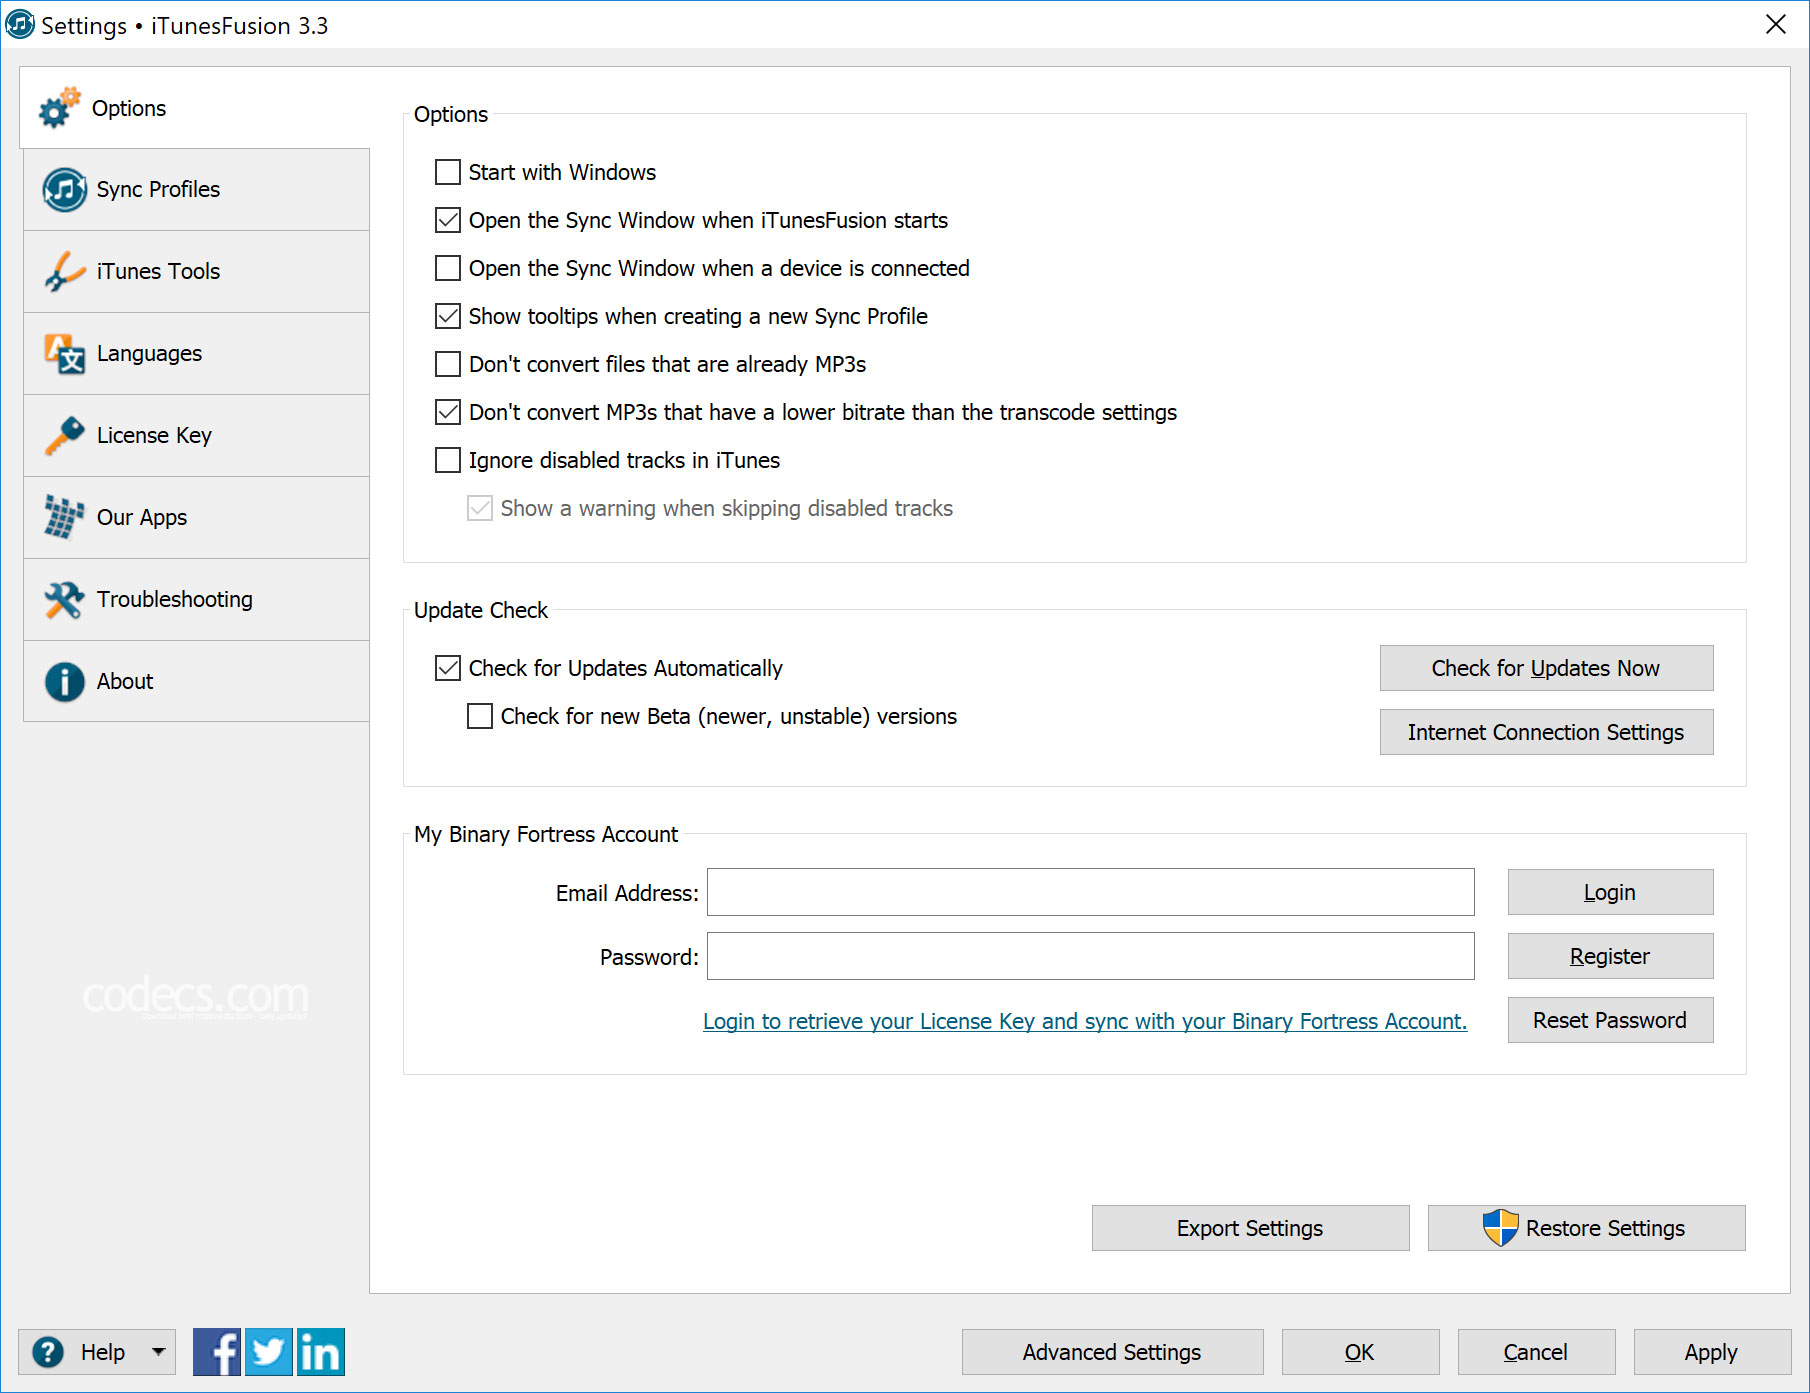Close the Settings window
1810x1393 pixels.
1776,24
